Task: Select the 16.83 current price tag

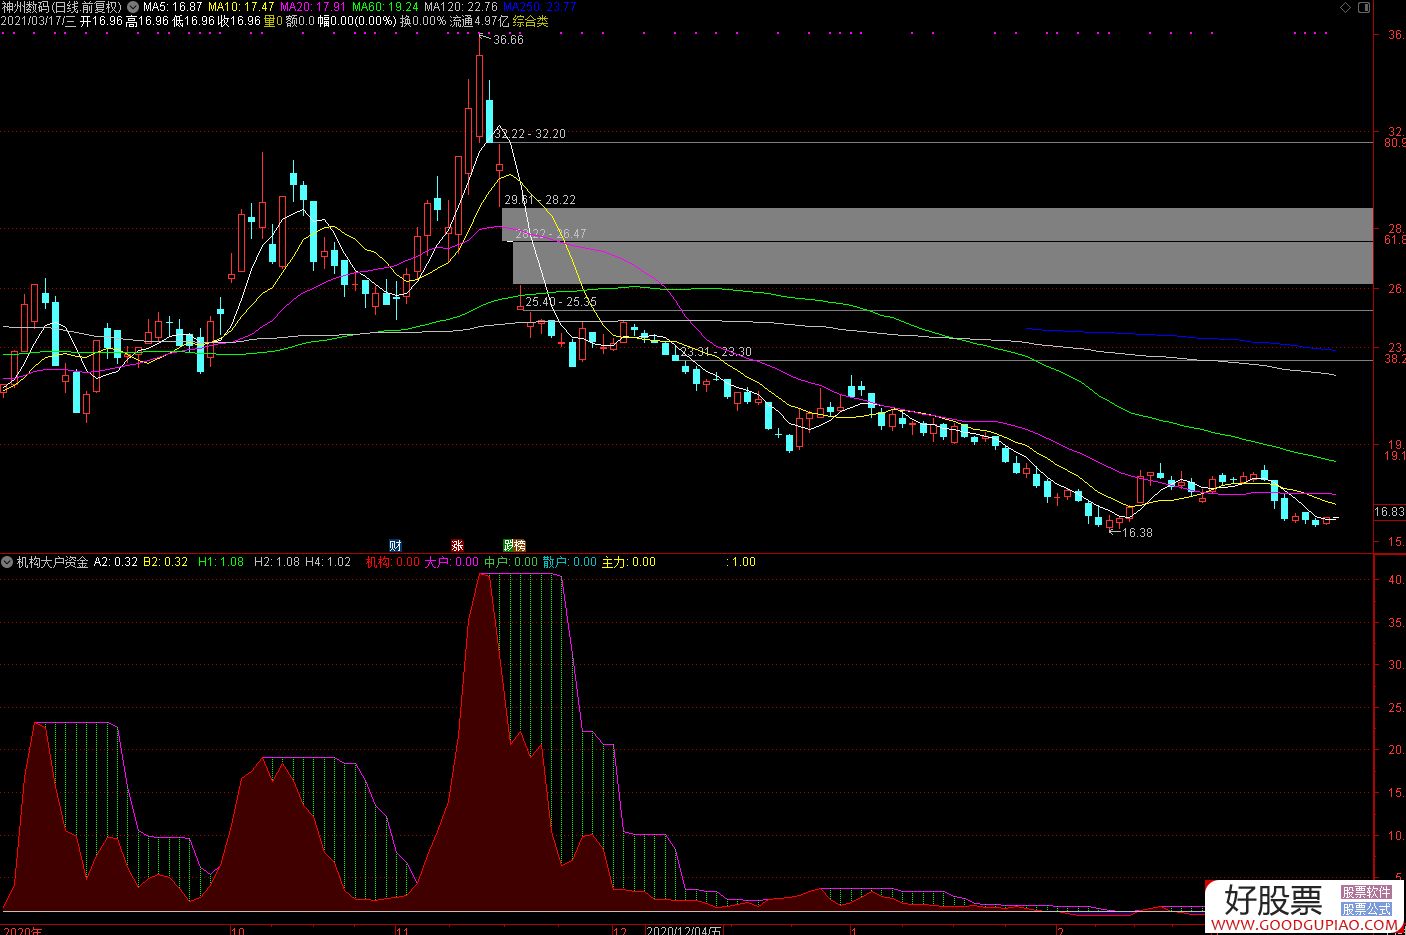Action: (1389, 512)
